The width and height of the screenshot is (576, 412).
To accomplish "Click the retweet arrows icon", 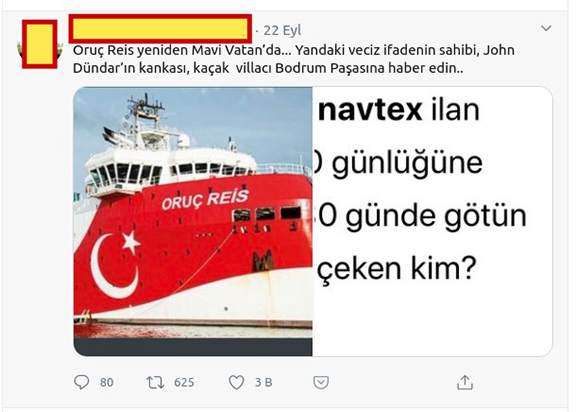I will [155, 383].
